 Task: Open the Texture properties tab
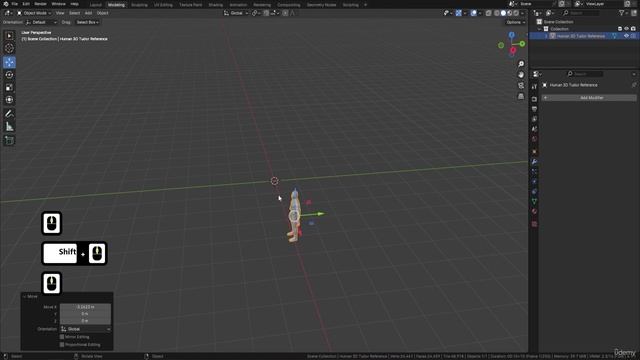pos(534,224)
